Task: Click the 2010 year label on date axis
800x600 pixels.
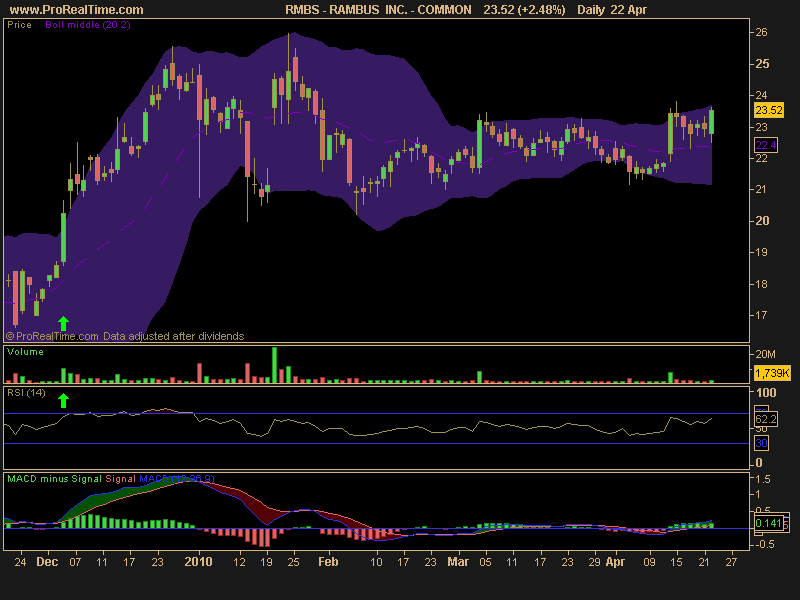Action: [x=198, y=562]
